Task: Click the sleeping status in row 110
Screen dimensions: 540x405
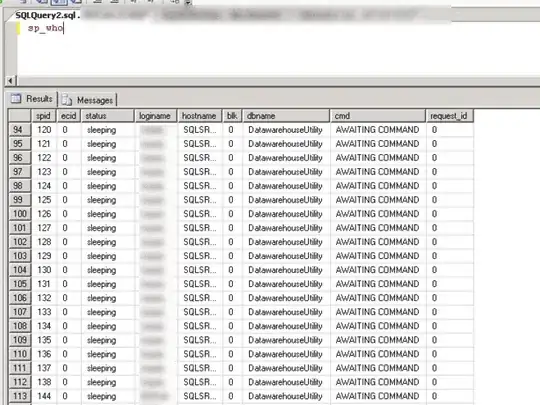Action: click(x=102, y=354)
